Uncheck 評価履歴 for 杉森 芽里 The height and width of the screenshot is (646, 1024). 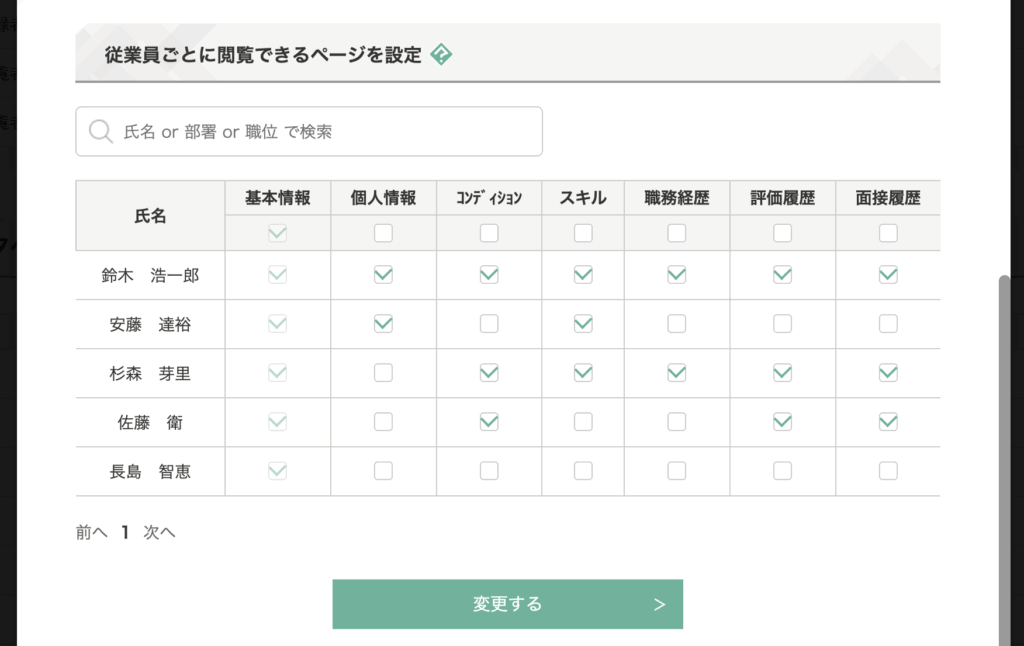(x=782, y=373)
